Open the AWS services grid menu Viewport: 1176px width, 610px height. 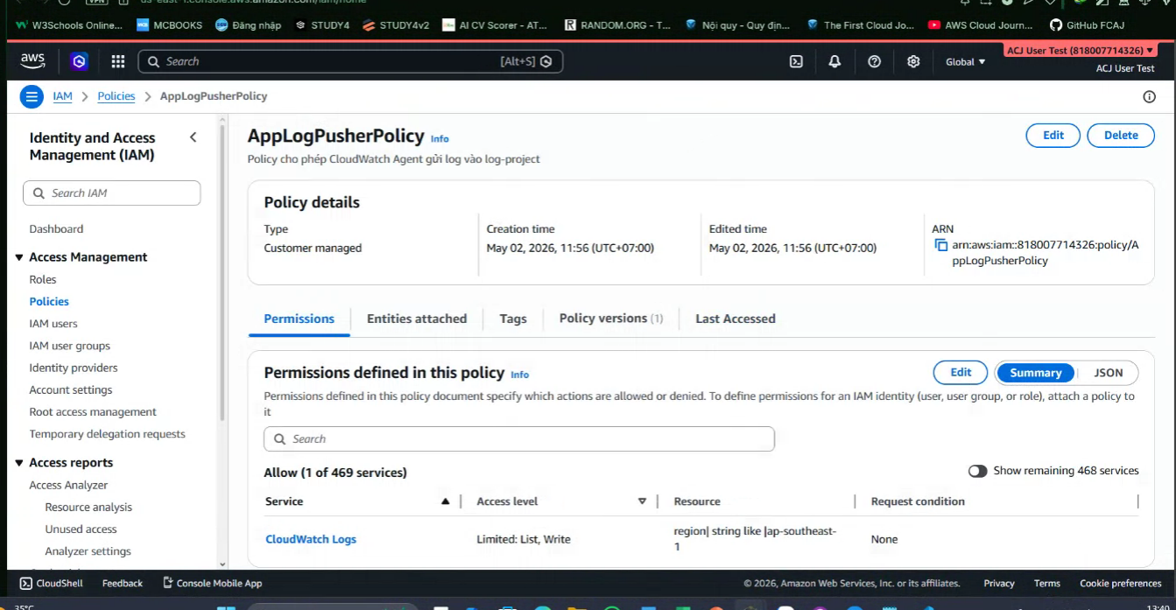118,62
